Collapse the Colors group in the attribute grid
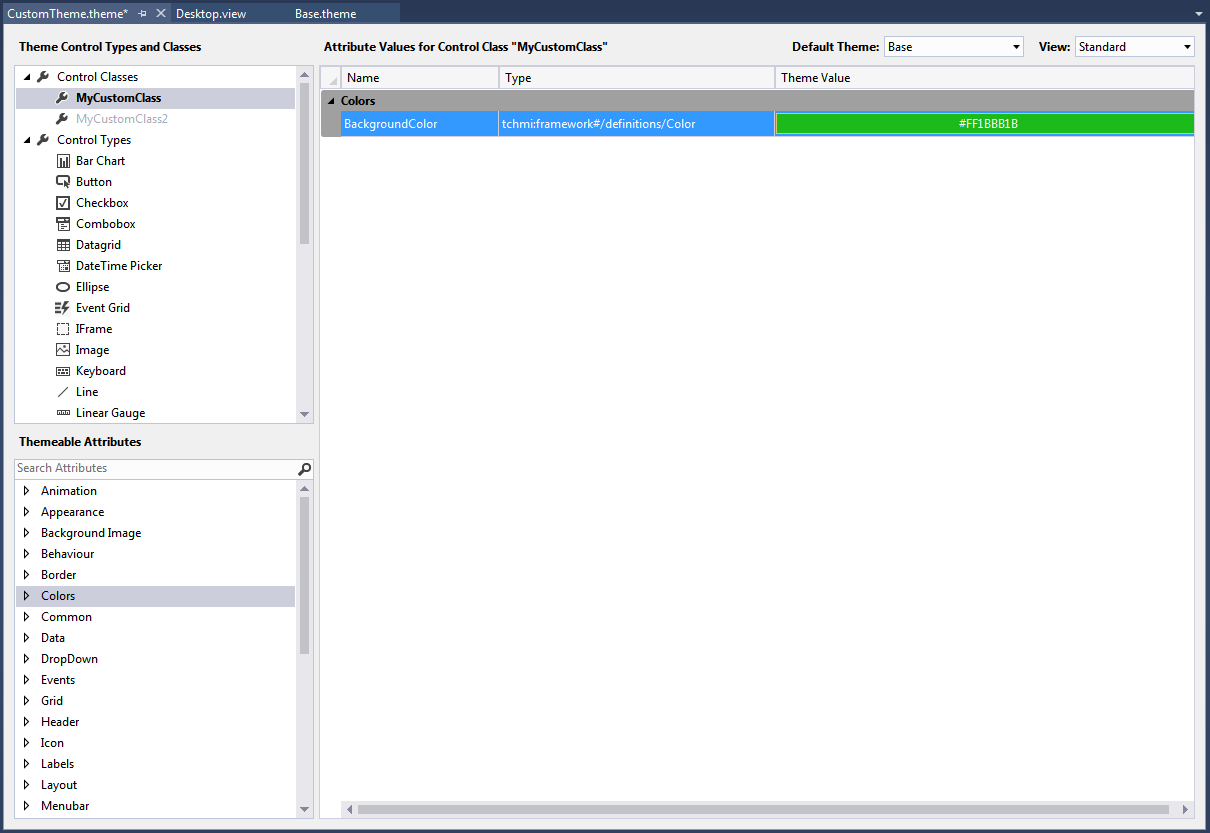The width and height of the screenshot is (1210, 833). tap(331, 101)
